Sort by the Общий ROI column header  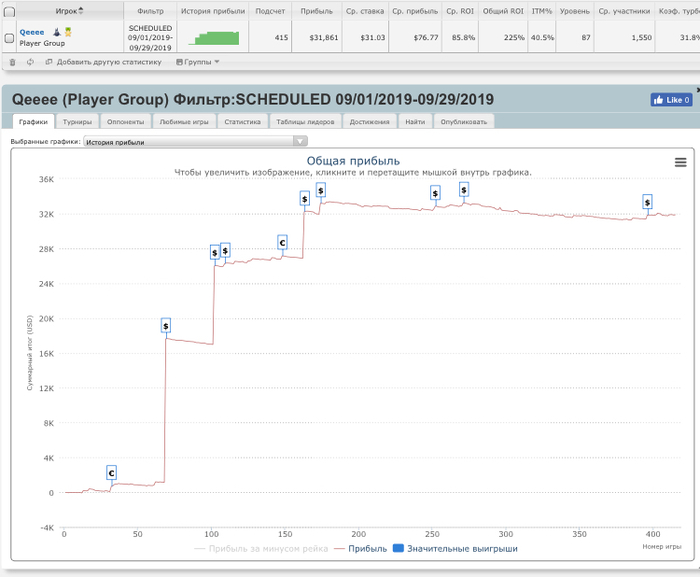[503, 11]
